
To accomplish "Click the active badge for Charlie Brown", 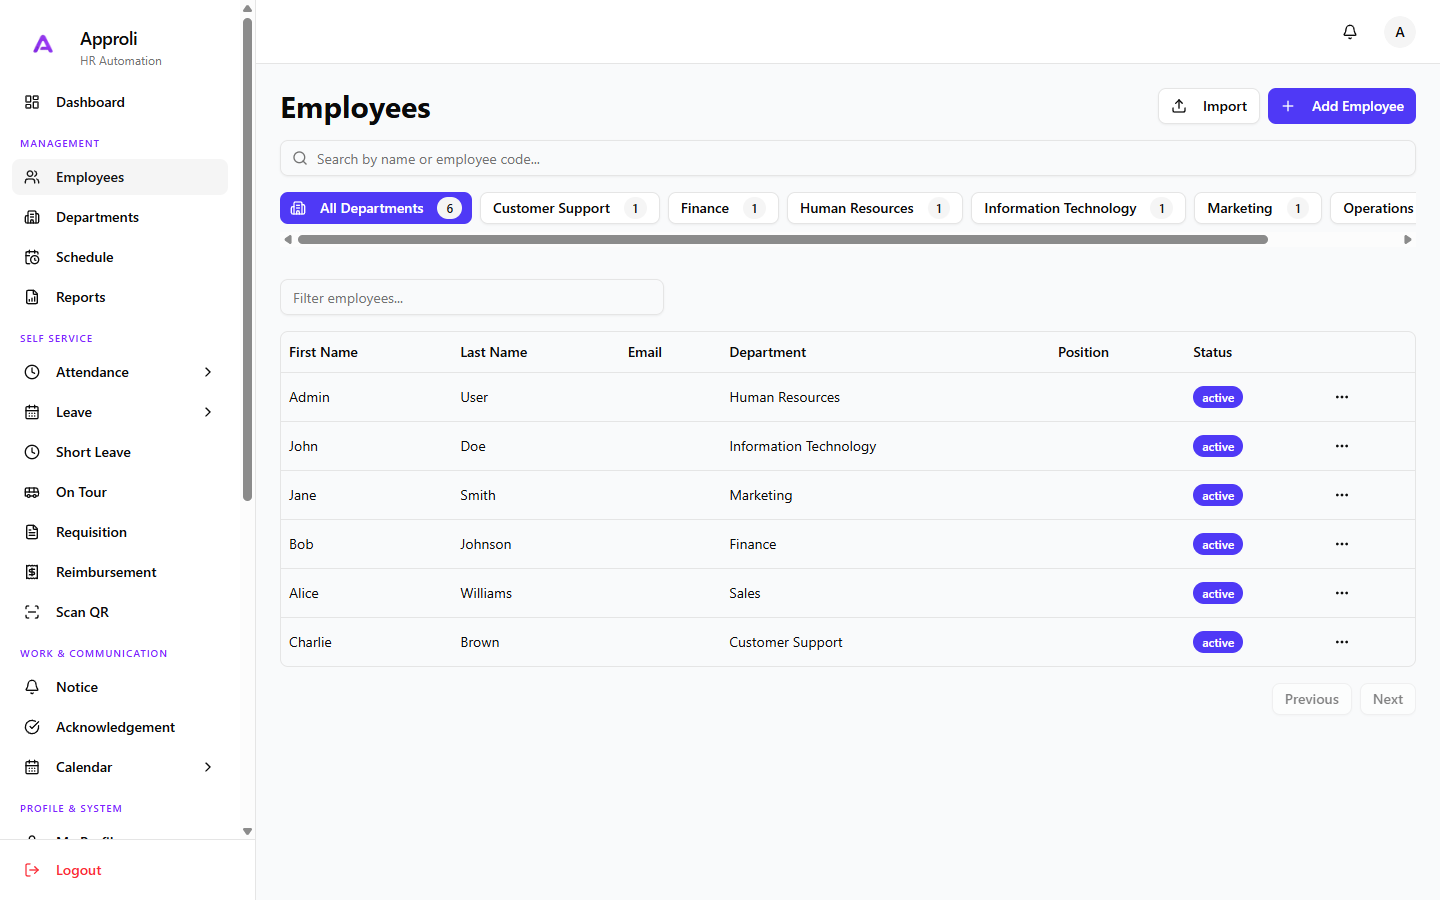I will [1218, 642].
